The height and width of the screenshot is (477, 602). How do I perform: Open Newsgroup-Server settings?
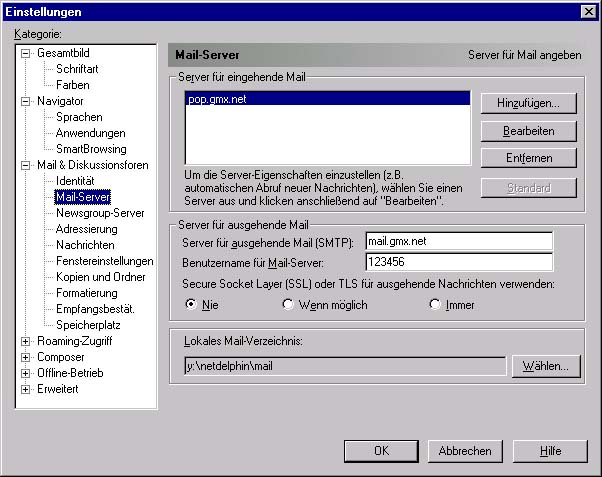click(x=100, y=213)
